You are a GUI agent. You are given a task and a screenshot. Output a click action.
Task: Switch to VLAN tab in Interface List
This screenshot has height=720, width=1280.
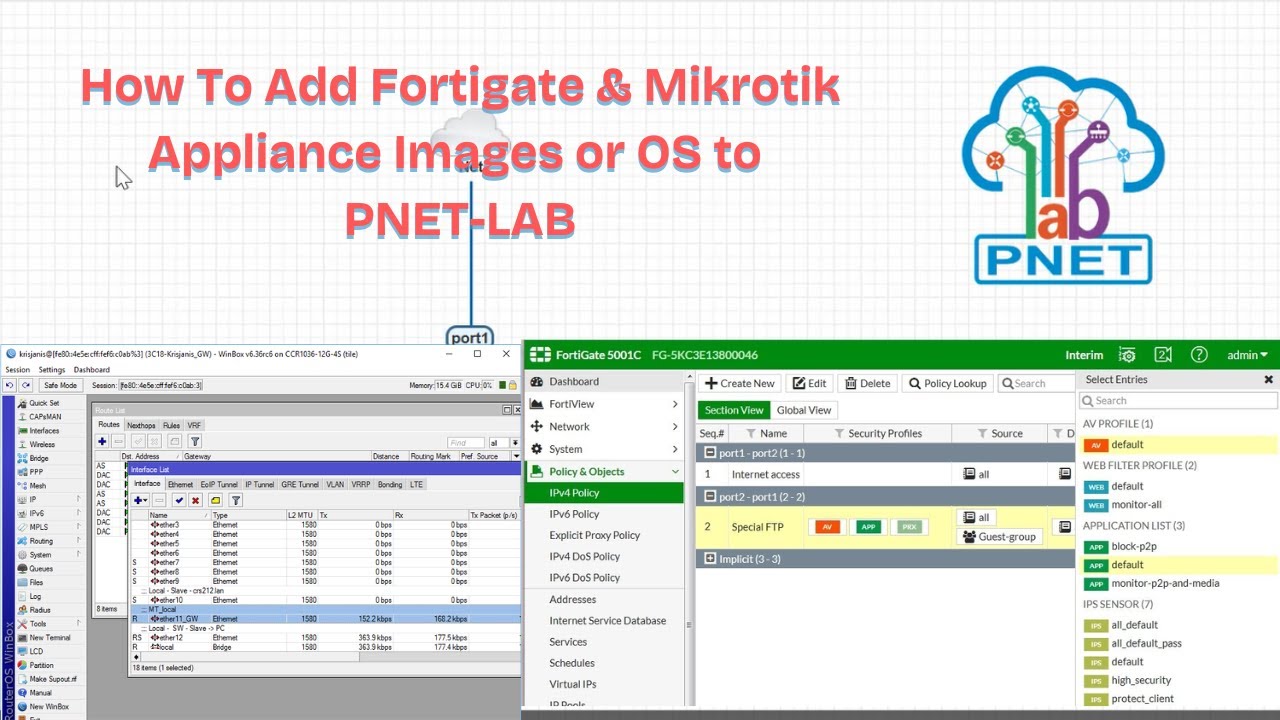[x=335, y=484]
